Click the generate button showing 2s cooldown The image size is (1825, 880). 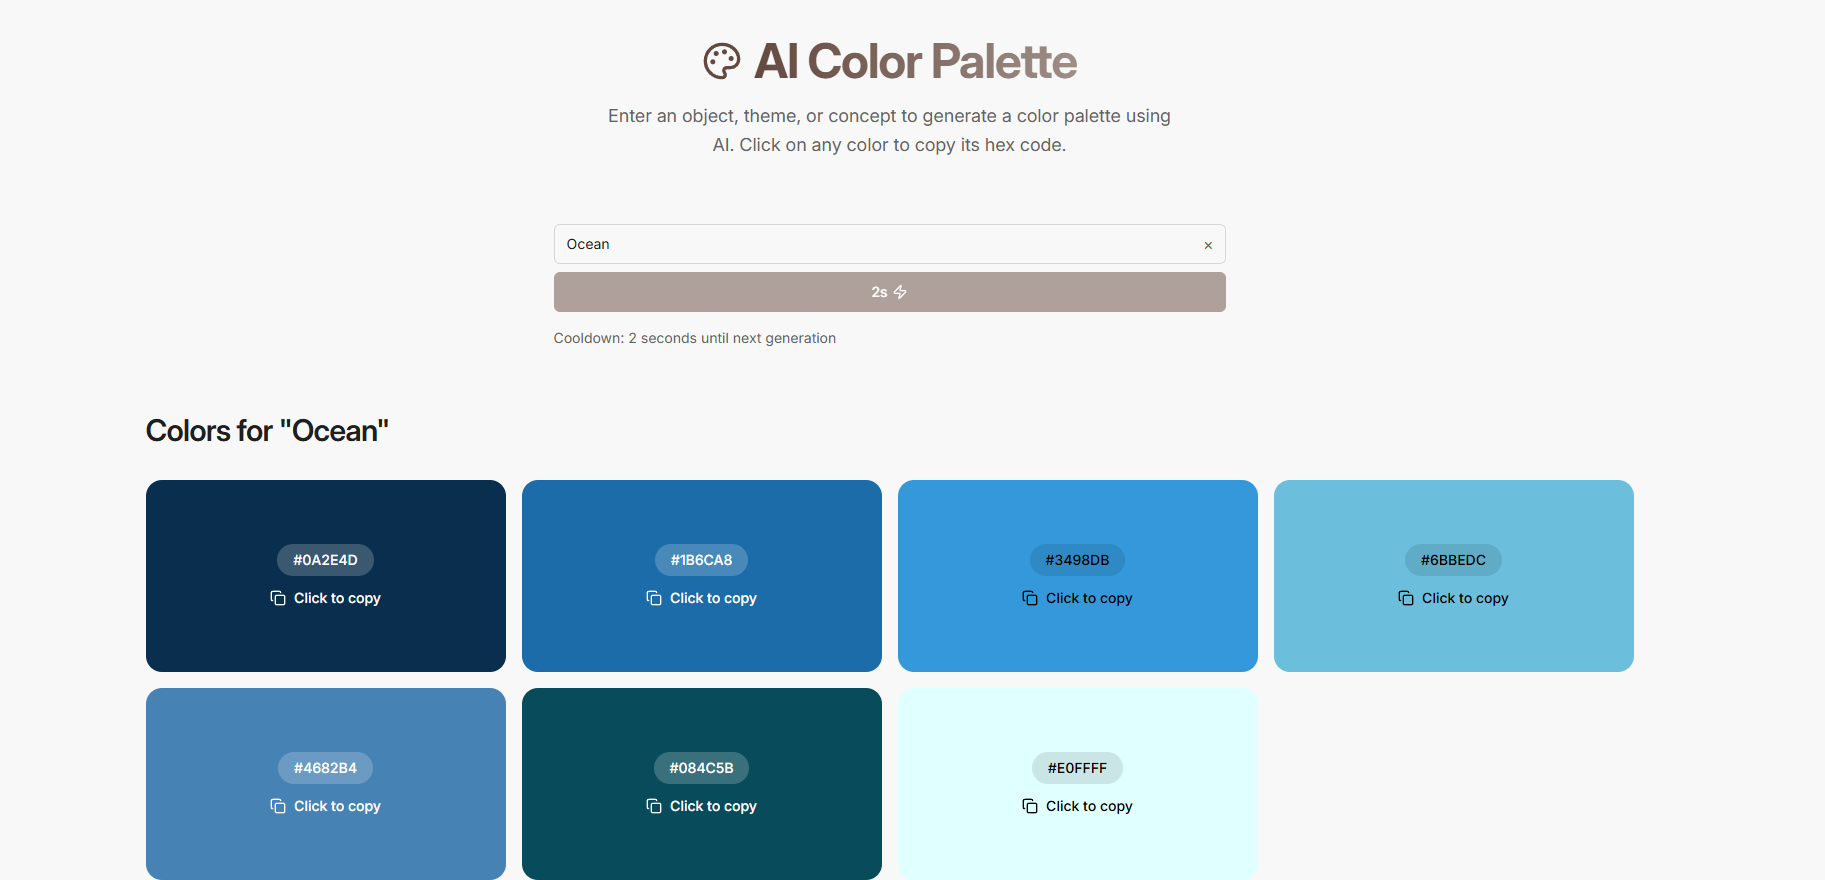click(889, 292)
